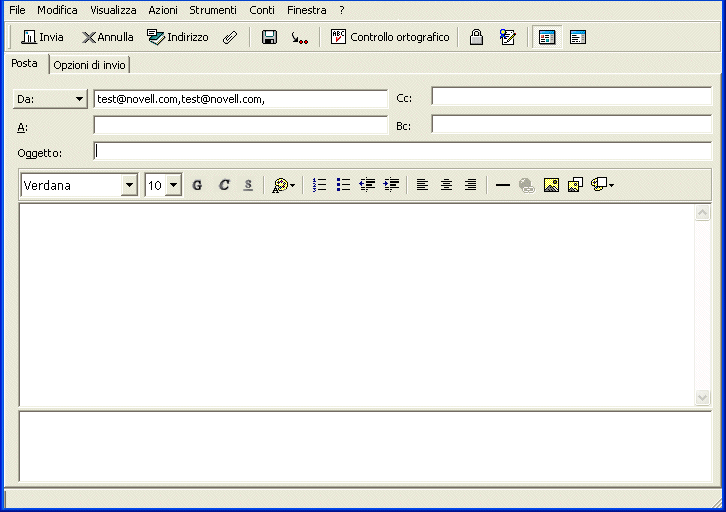This screenshot has width=726, height=512.
Task: Open the Finestra menu
Action: [307, 10]
